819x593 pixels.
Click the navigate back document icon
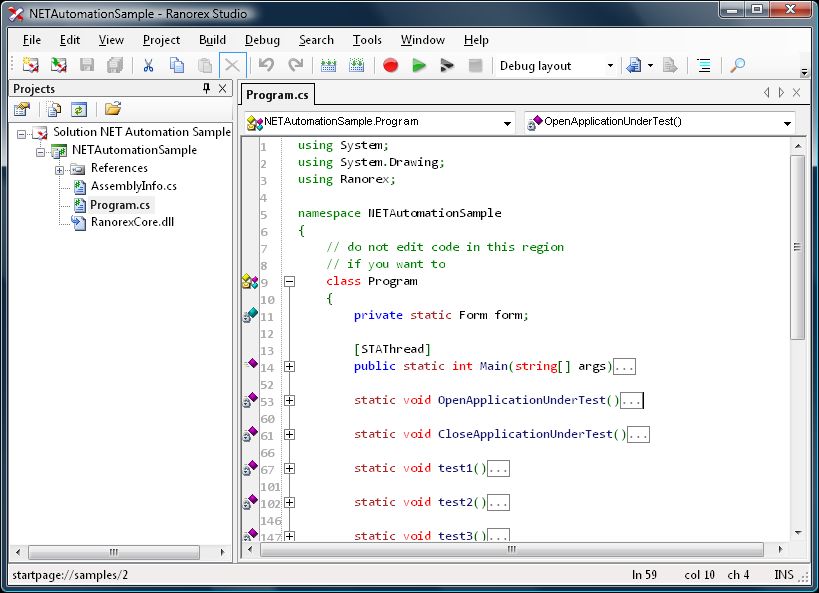coord(634,65)
